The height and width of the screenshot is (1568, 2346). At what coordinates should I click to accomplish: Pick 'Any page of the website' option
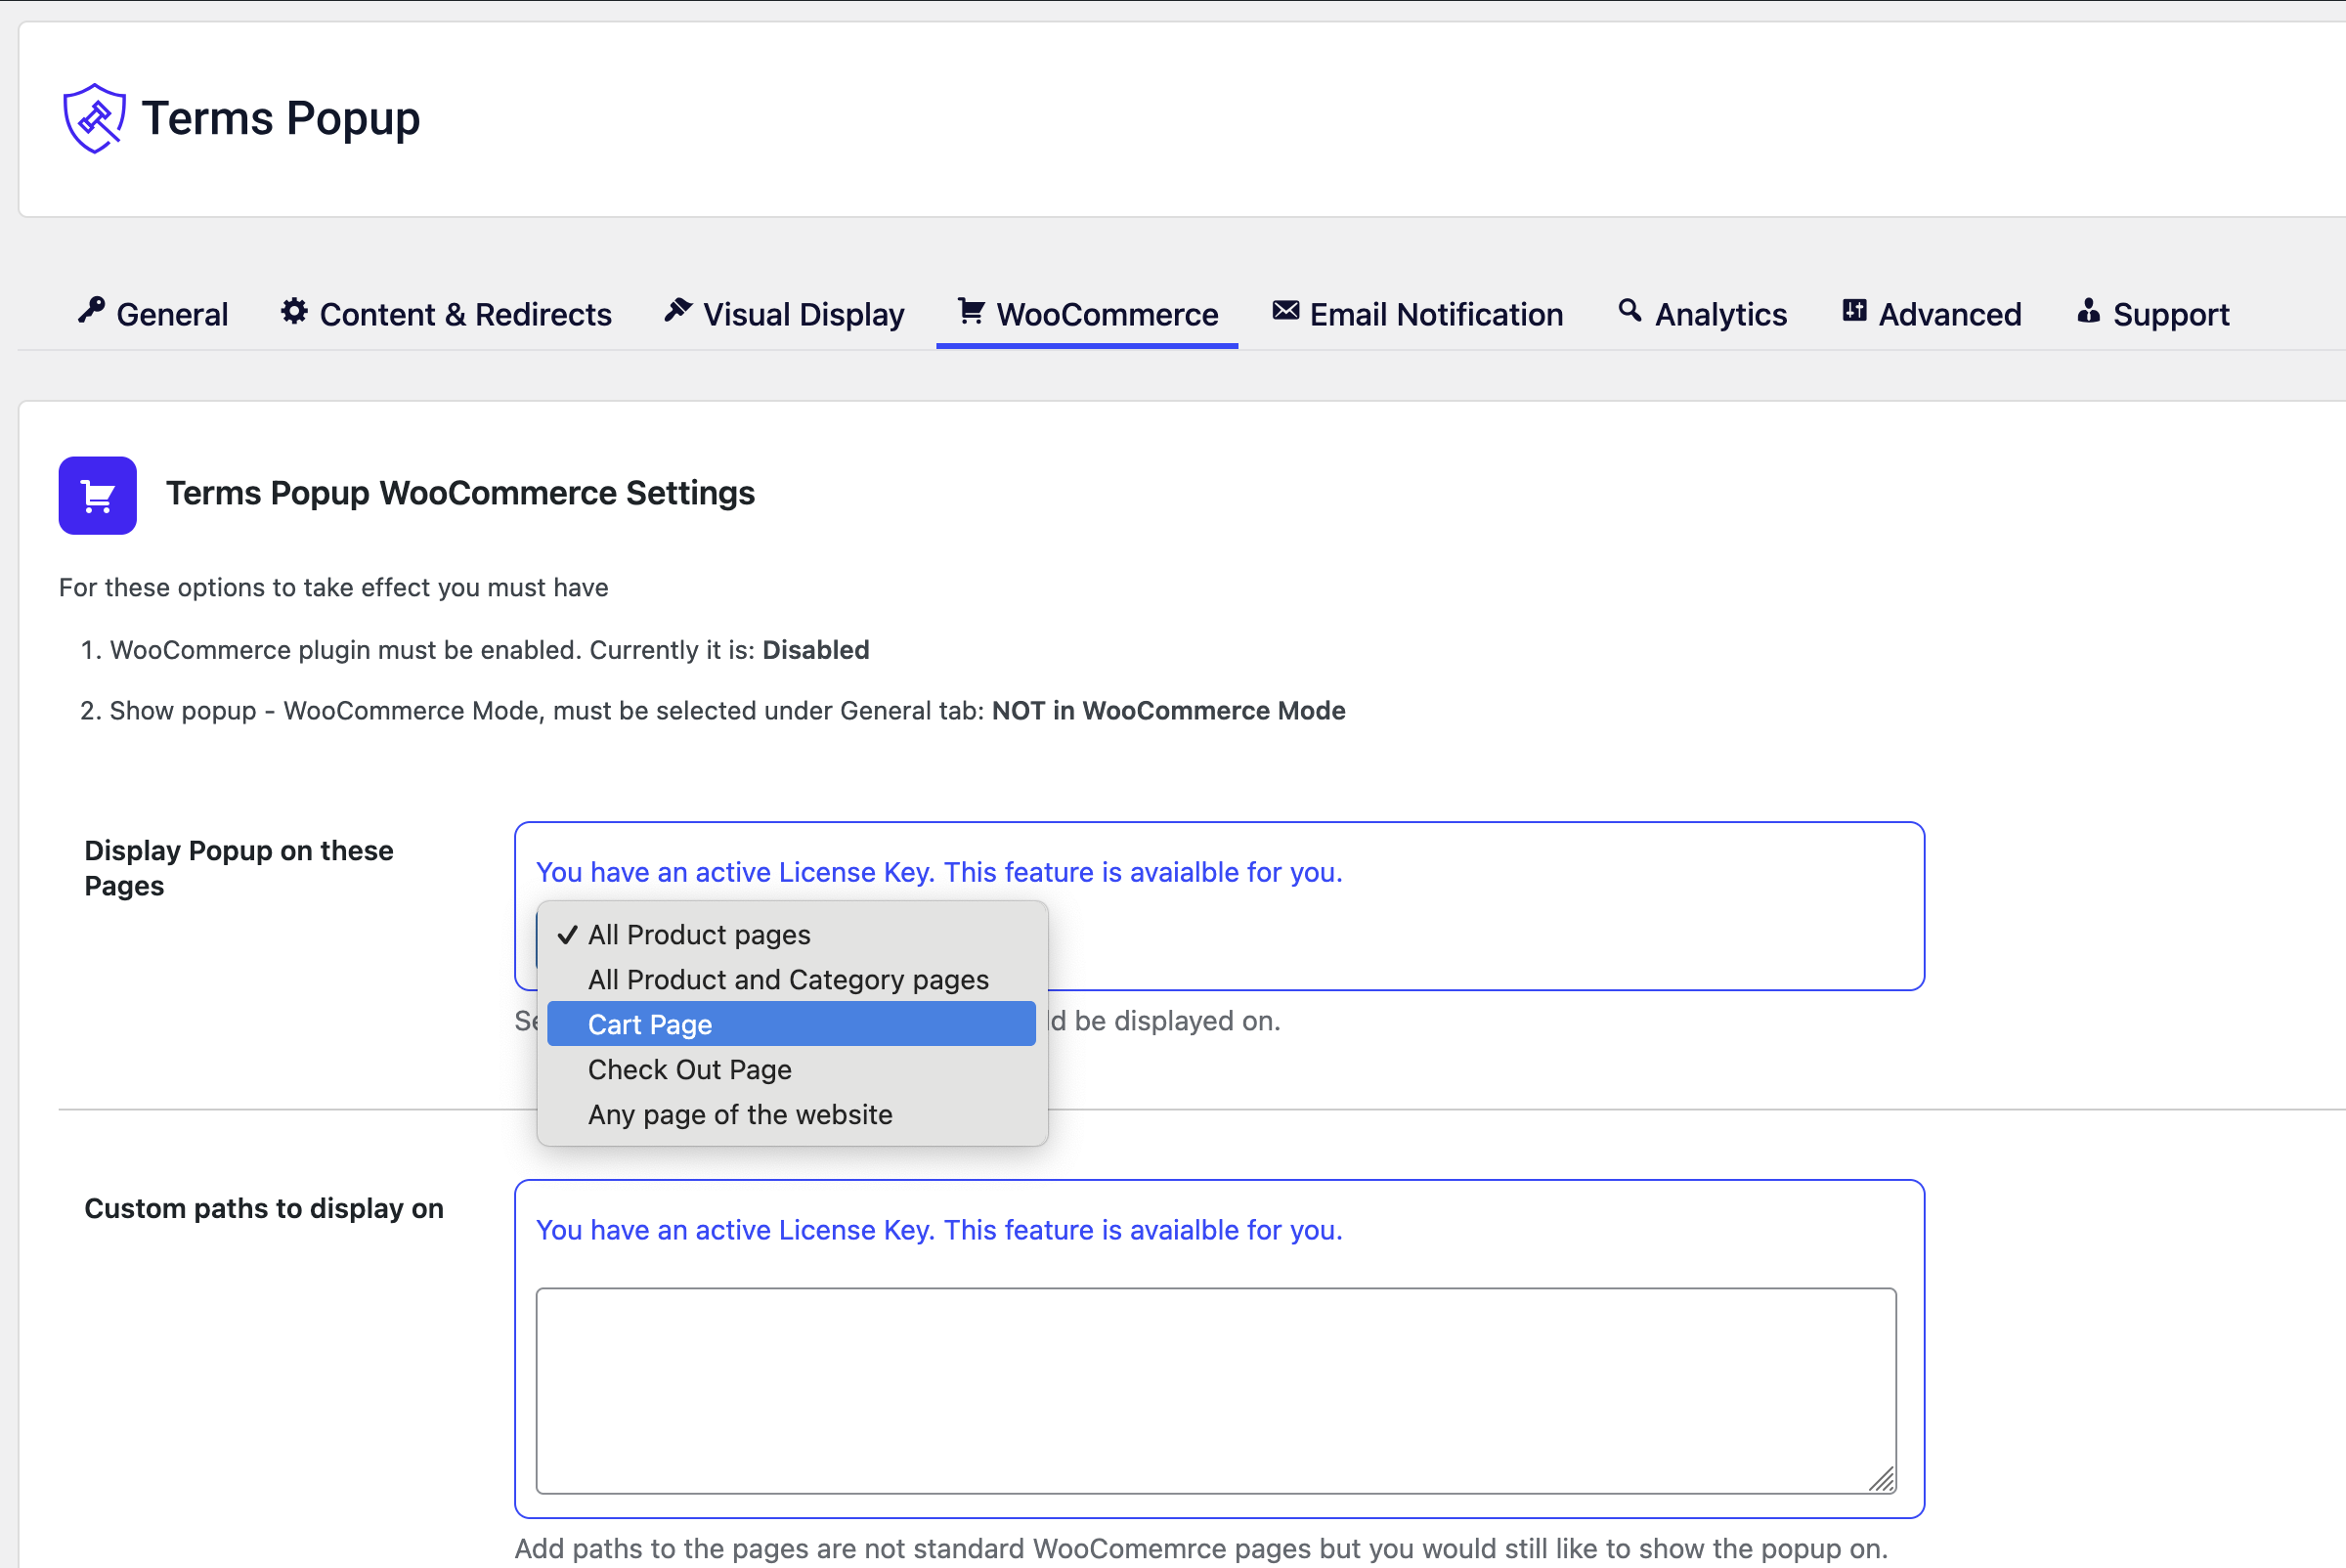740,1115
